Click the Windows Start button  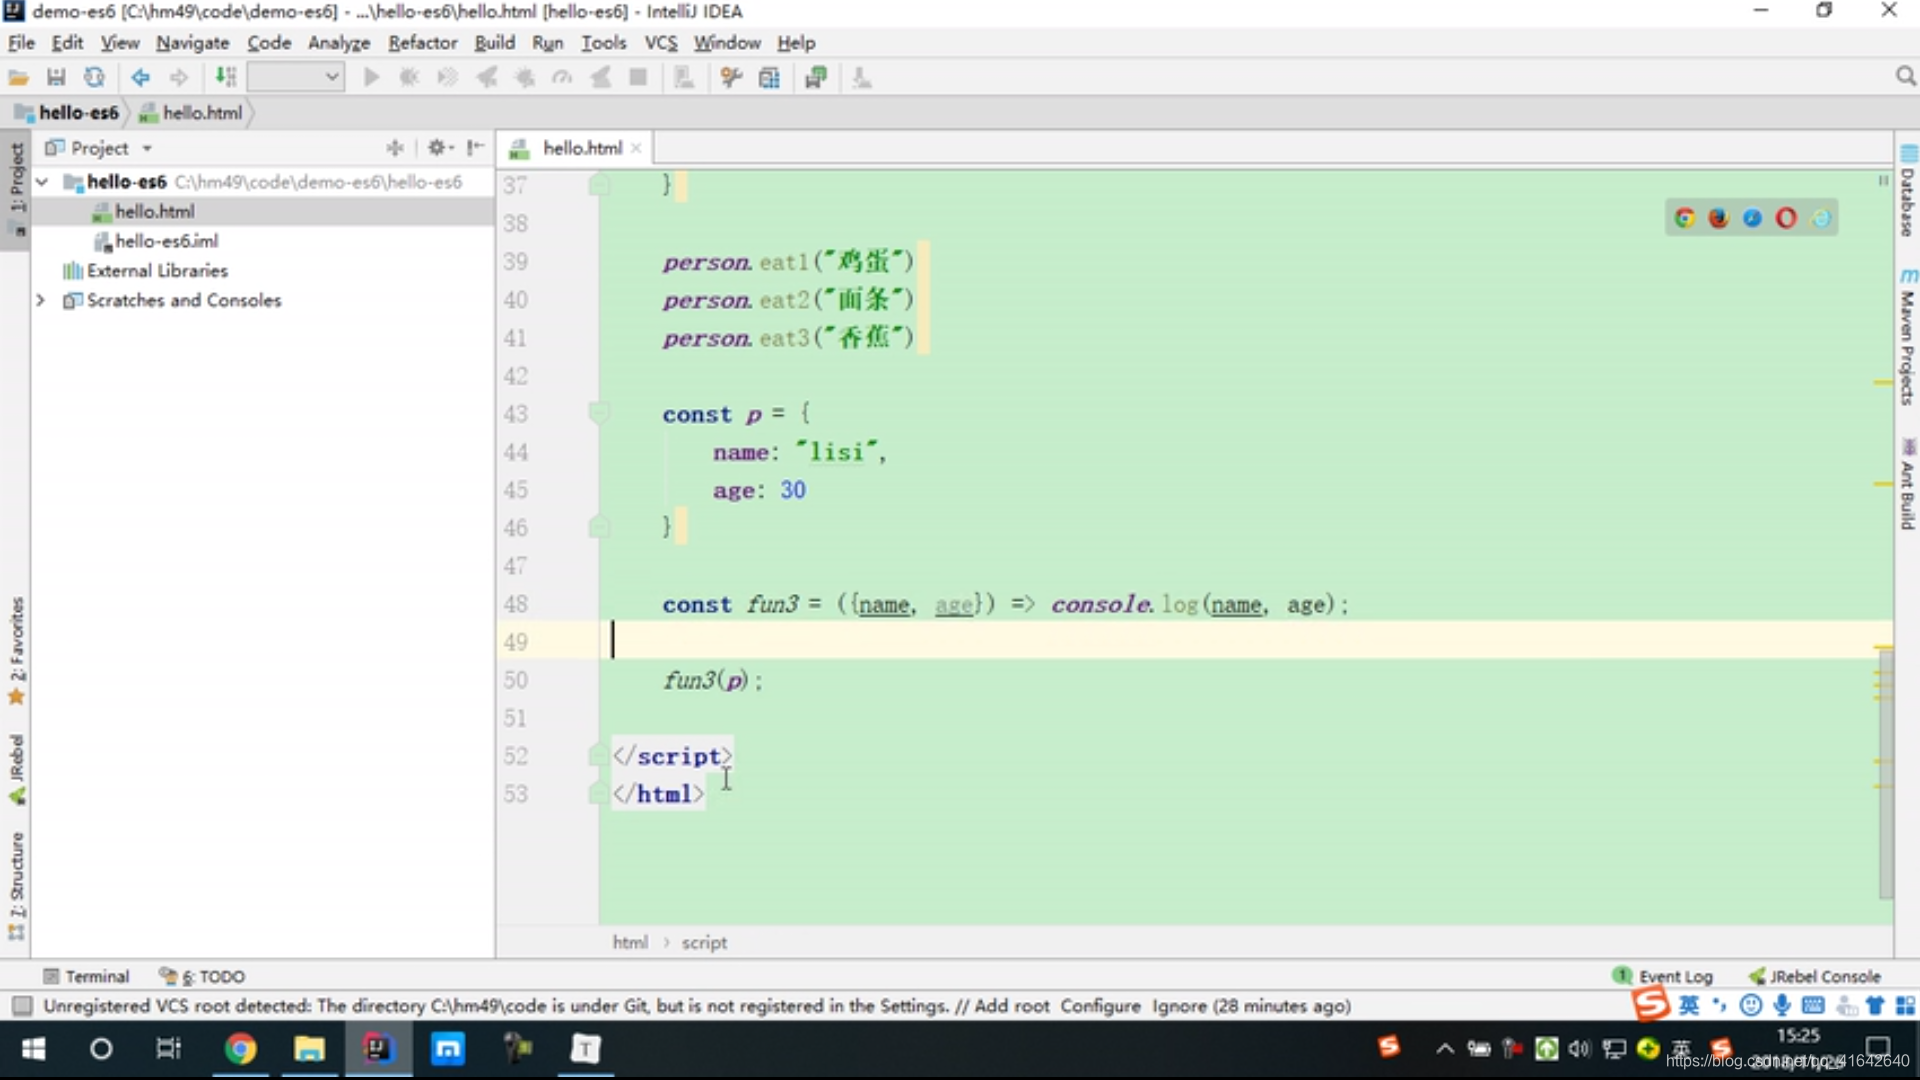33,1049
